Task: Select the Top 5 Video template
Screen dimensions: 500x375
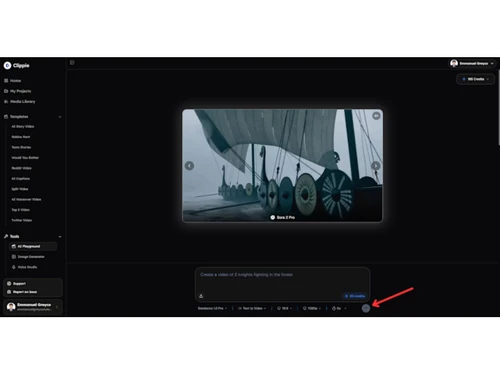Action: pos(20,210)
